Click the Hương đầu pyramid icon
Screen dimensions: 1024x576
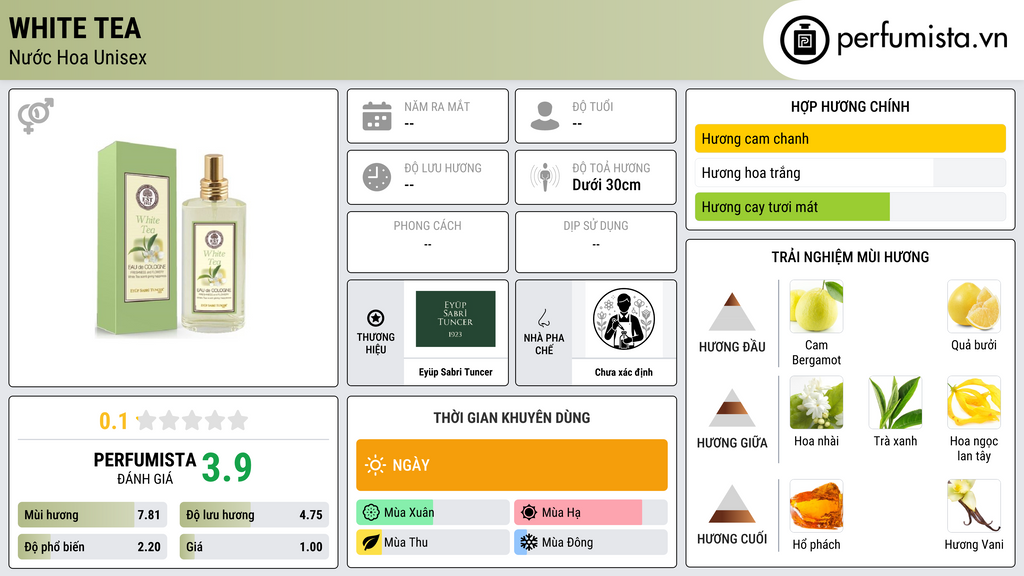pyautogui.click(x=732, y=312)
